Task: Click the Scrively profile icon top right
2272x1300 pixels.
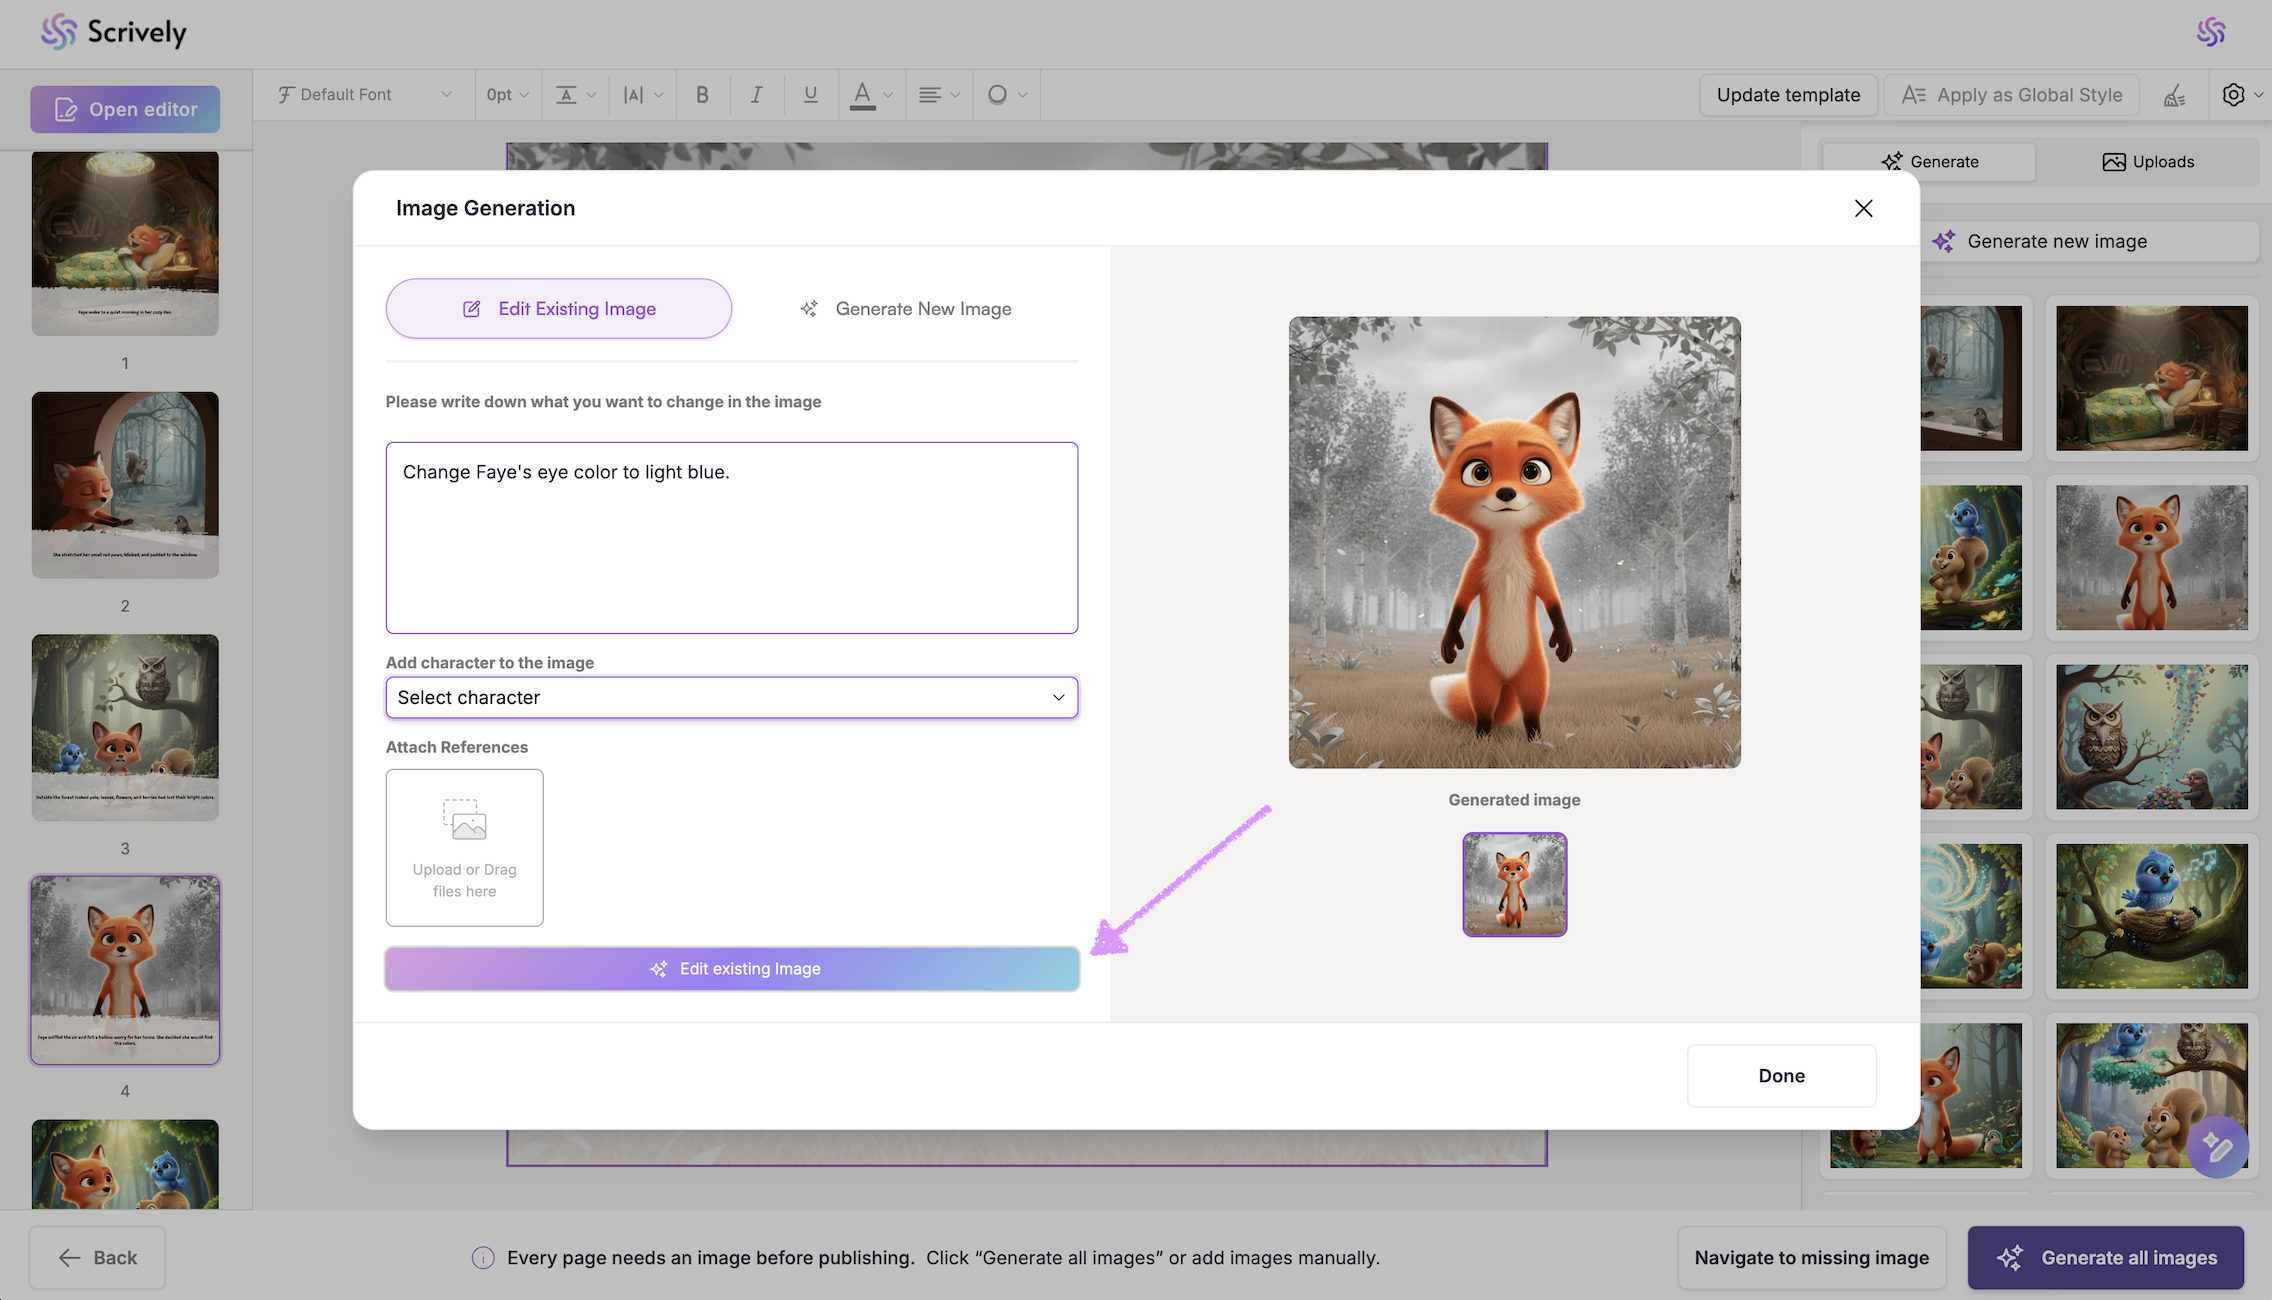Action: click(2210, 32)
